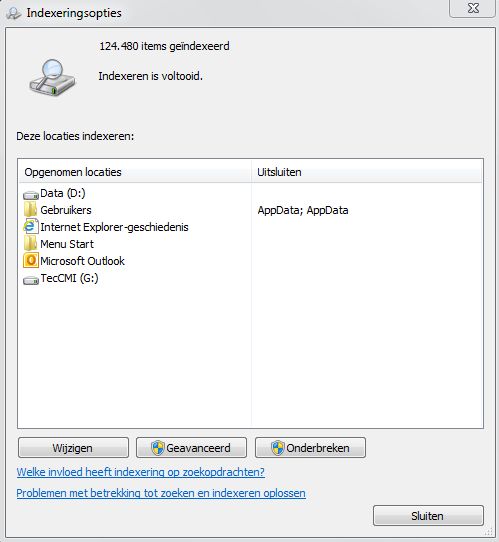
Task: Select the Data (D:) drive icon
Action: click(x=31, y=195)
